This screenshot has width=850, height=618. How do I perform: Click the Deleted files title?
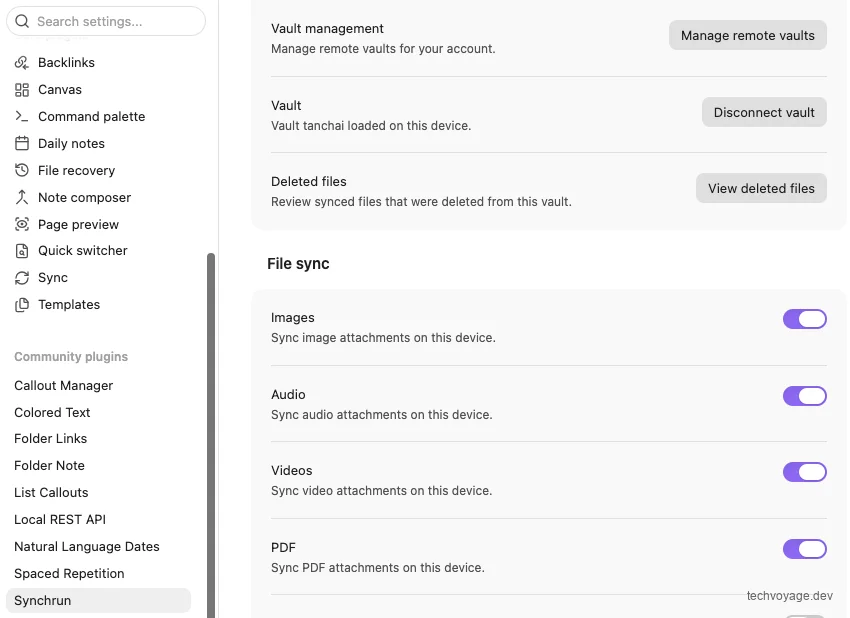pos(308,182)
